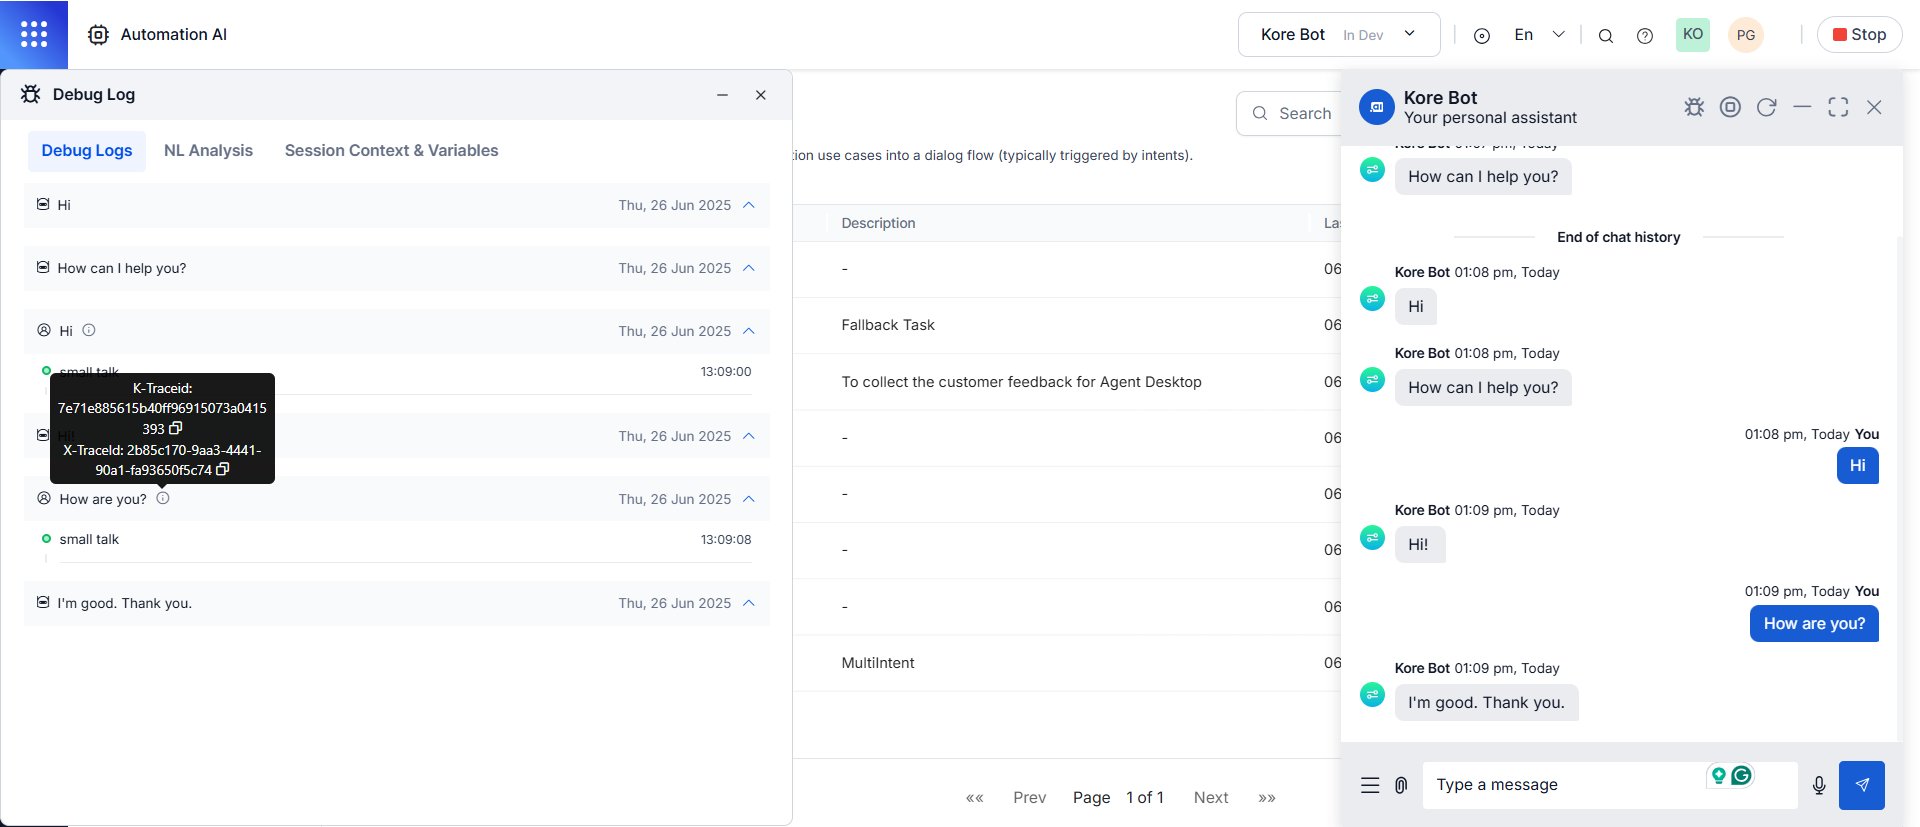The image size is (1920, 827).
Task: Send the message using paper-plane button
Action: click(x=1862, y=785)
